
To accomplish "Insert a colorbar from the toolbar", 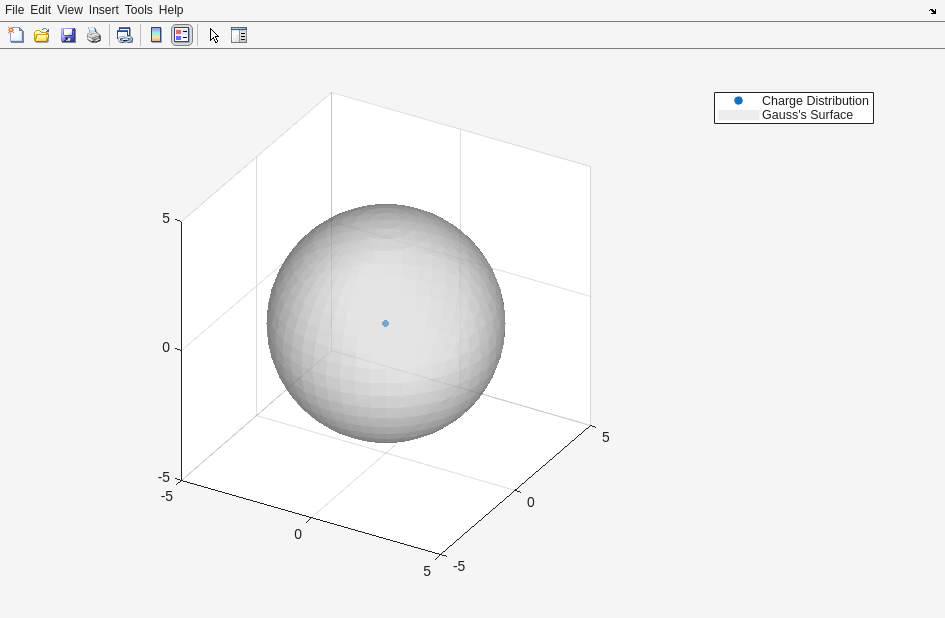I will click(156, 35).
